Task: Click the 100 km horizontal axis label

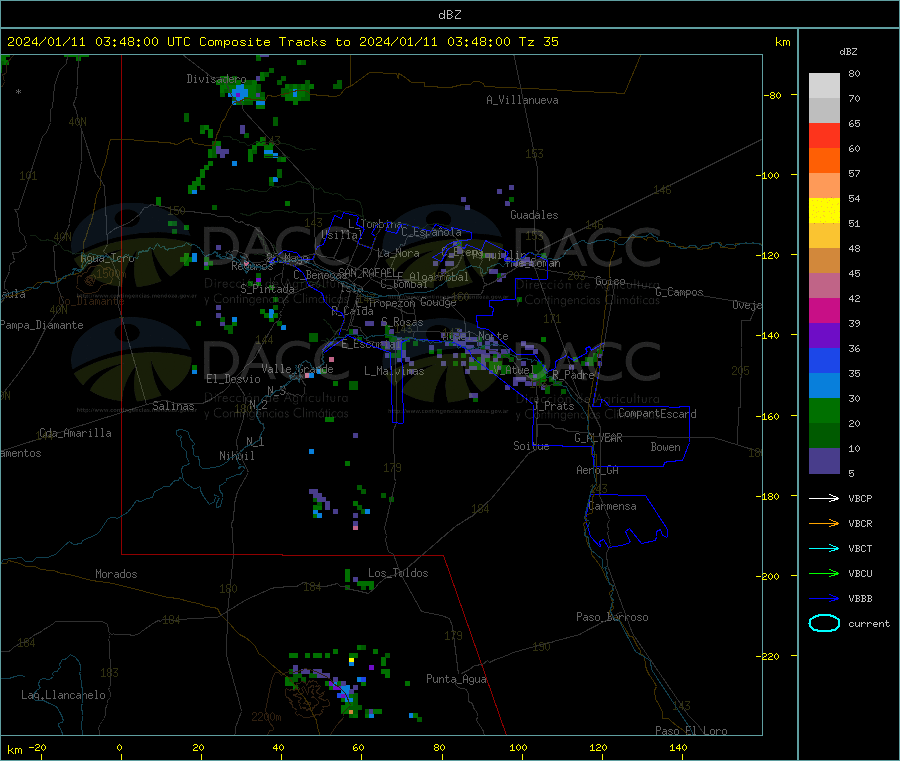Action: pyautogui.click(x=518, y=747)
